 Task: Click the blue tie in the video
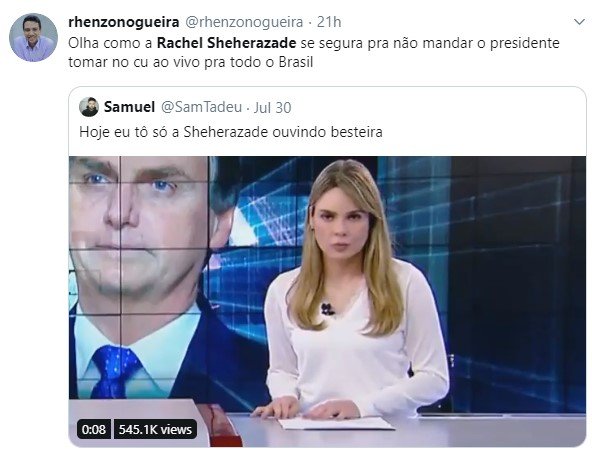(115, 372)
